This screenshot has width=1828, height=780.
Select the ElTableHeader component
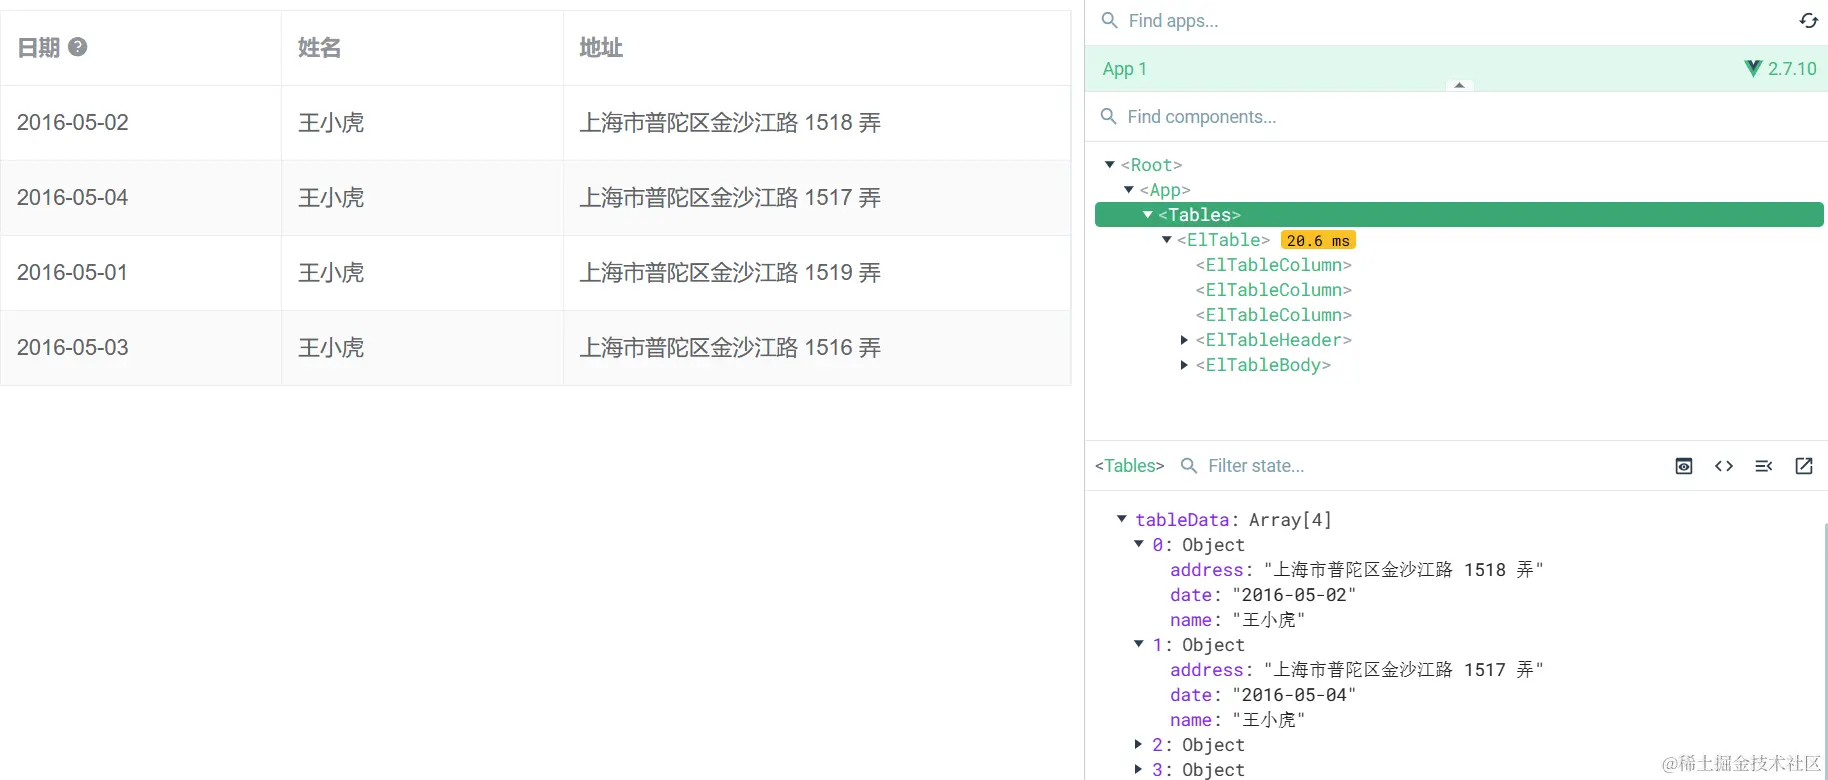(x=1273, y=340)
